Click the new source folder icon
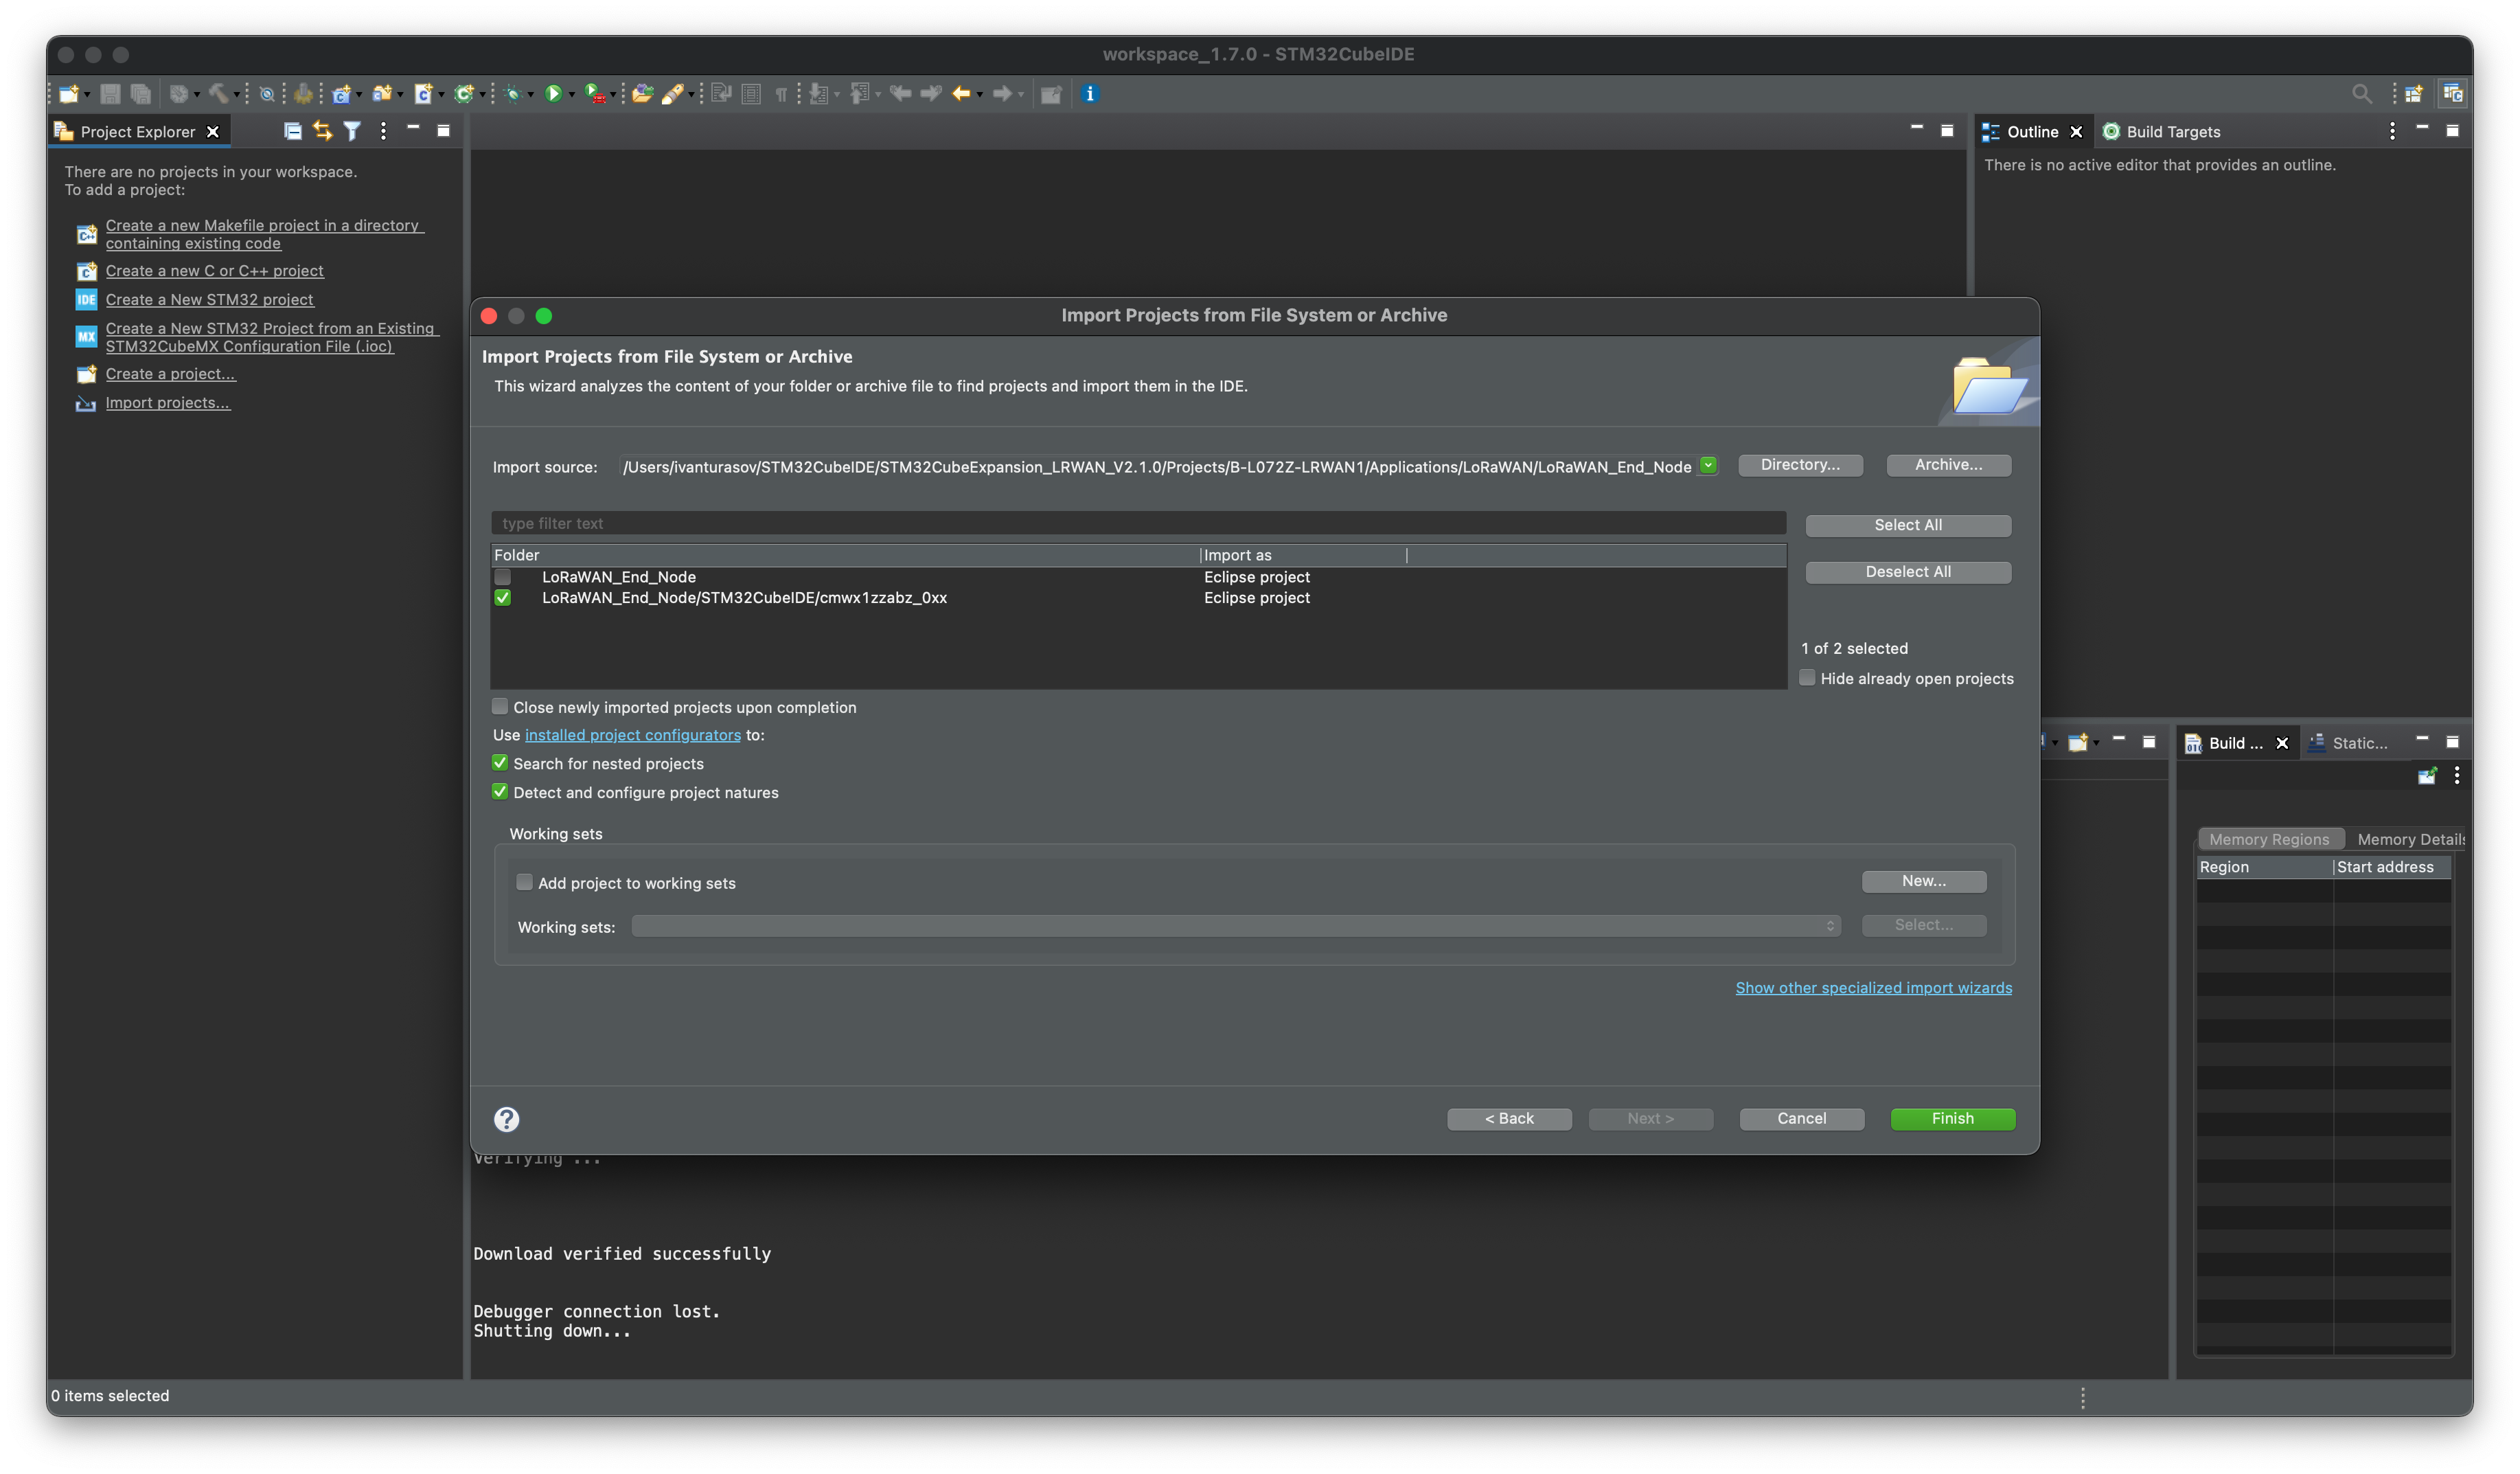 pos(382,94)
